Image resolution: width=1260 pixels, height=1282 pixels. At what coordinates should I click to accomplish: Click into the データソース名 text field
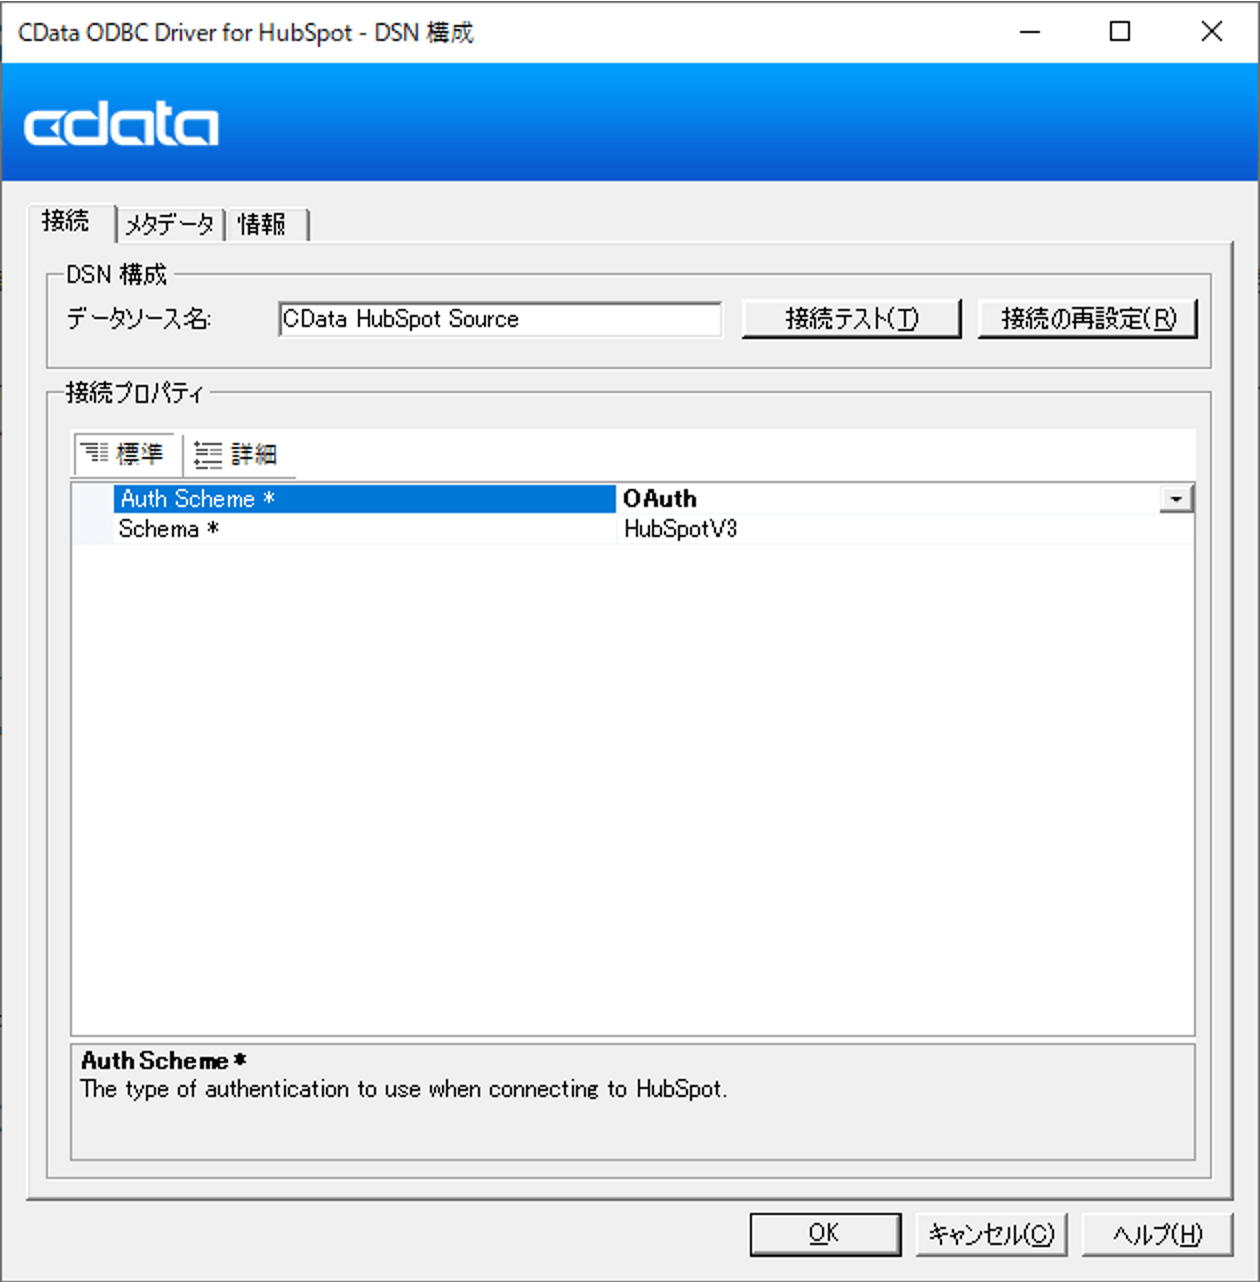tap(500, 319)
